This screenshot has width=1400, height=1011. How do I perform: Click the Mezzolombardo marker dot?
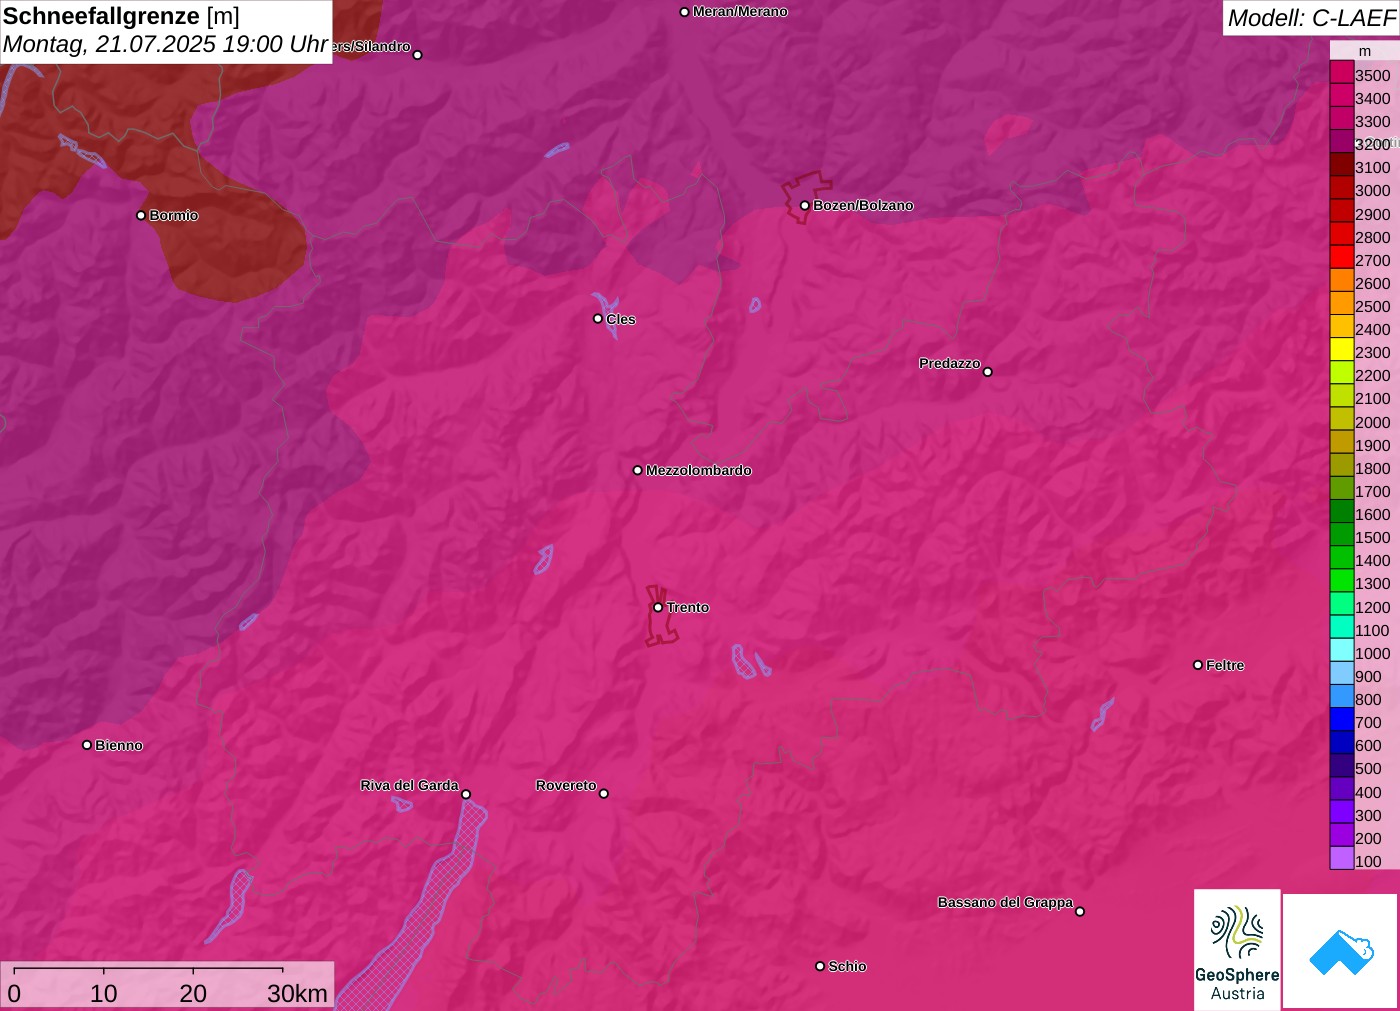click(x=638, y=470)
